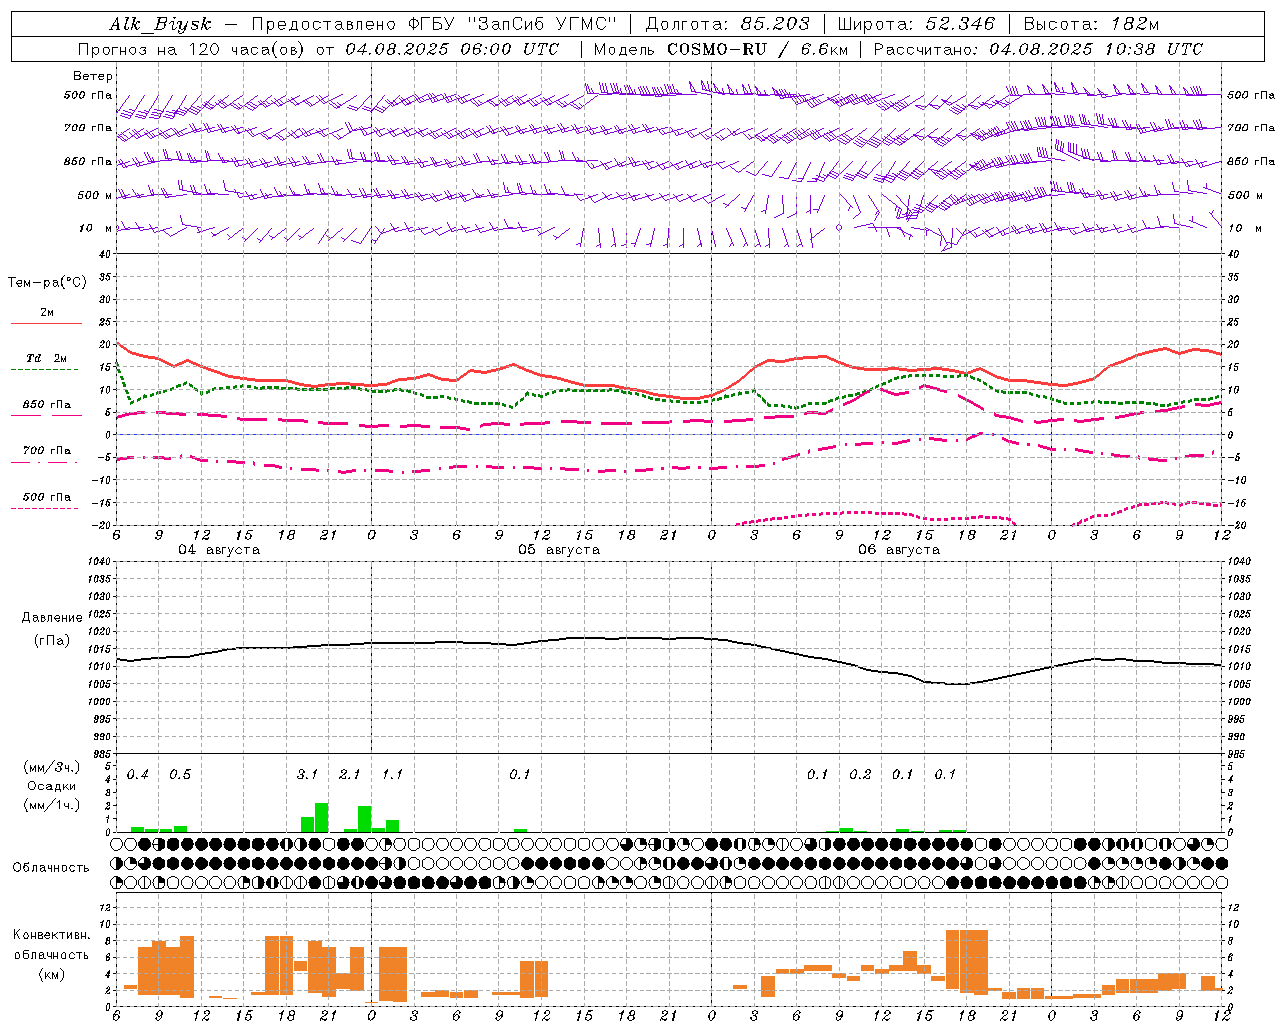Click precipitation total value "2.1"

[x=350, y=775]
